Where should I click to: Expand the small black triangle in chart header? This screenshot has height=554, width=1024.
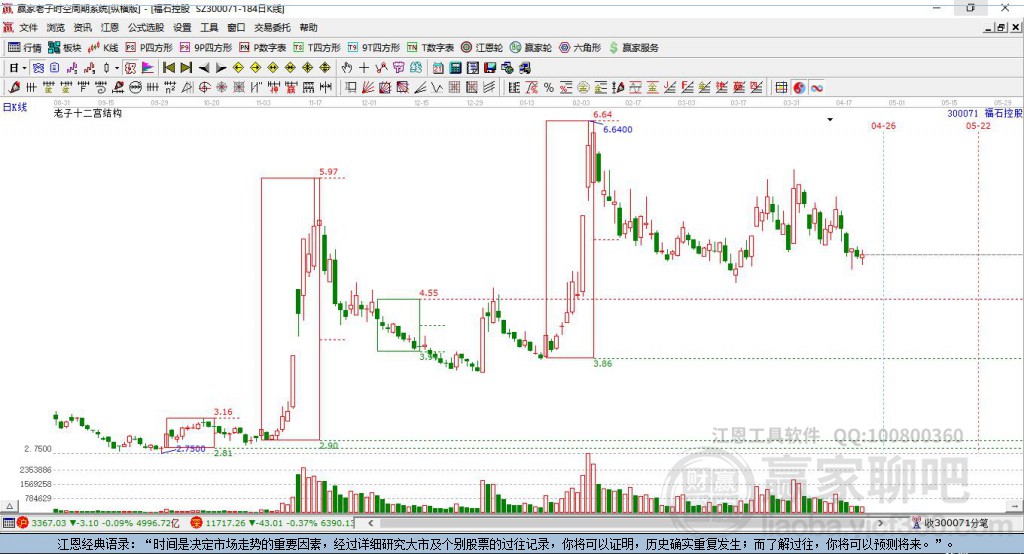(x=830, y=120)
